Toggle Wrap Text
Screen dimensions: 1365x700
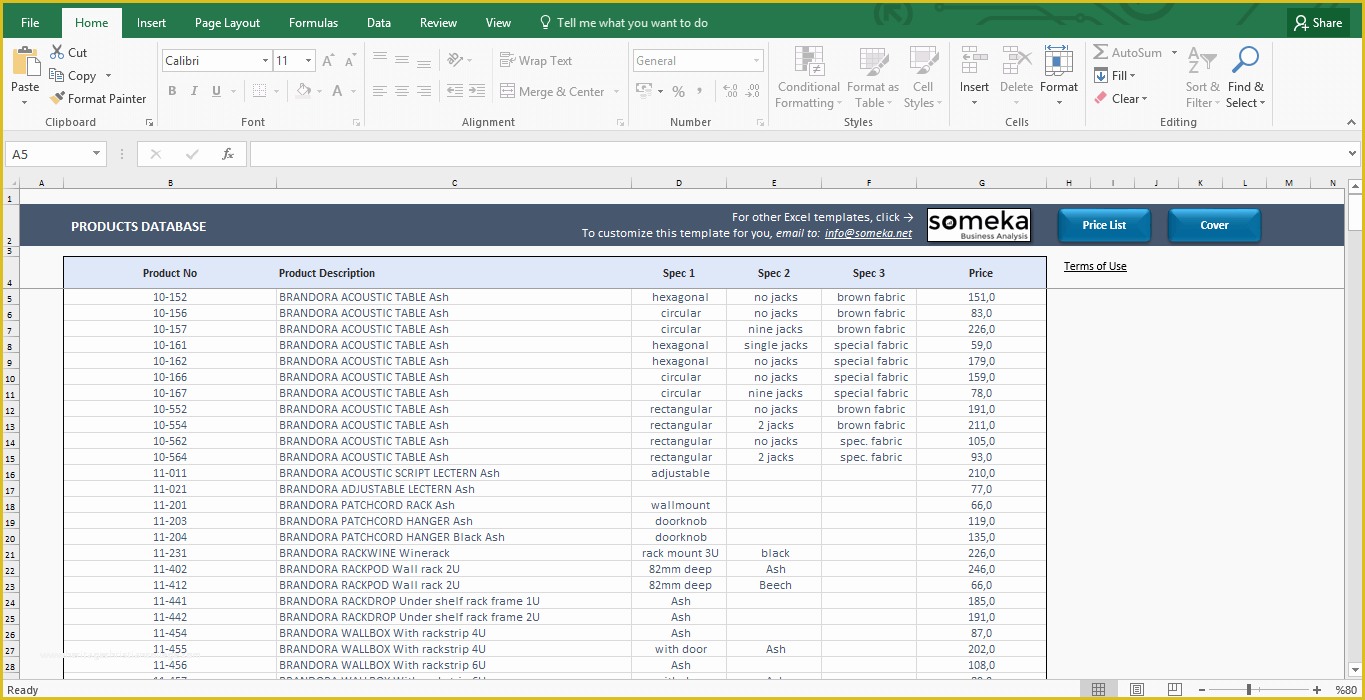click(x=536, y=60)
